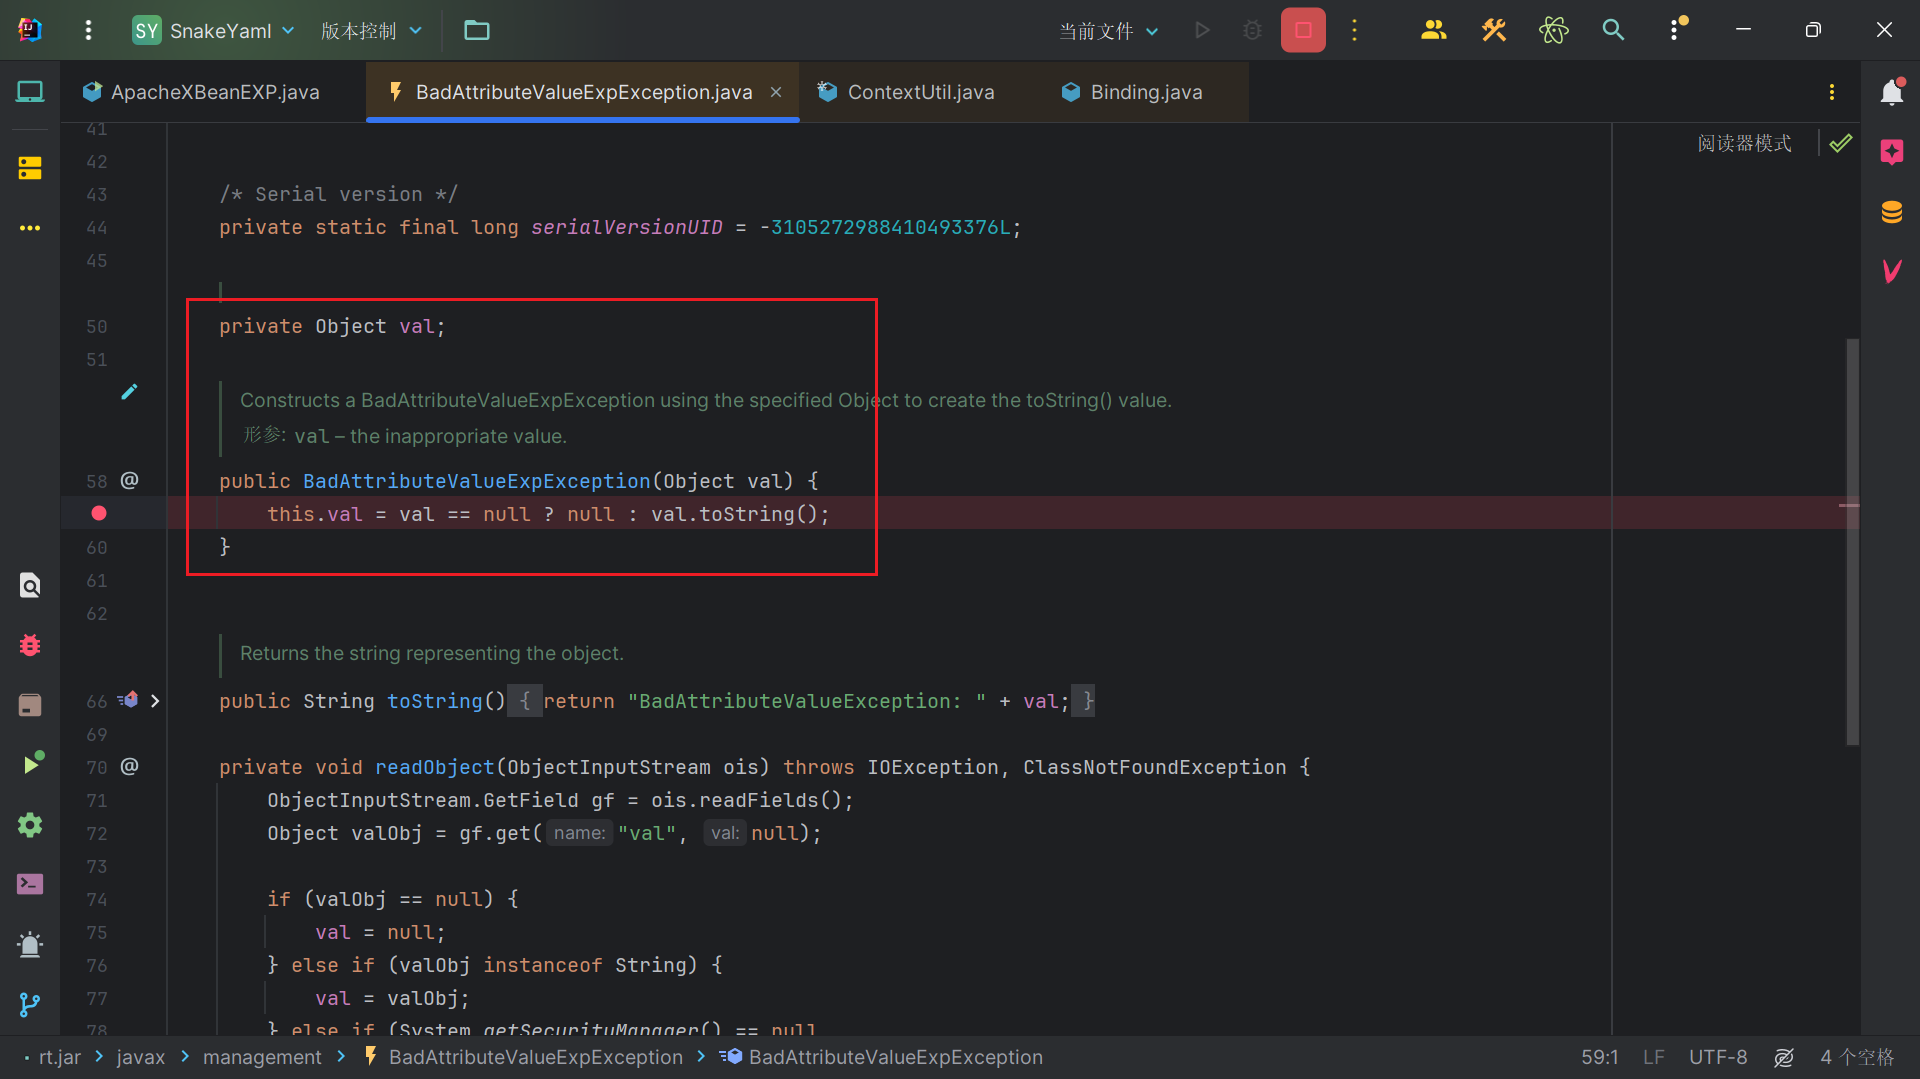Viewport: 1920px width, 1079px height.
Task: Open the Find tool window in left sidebar
Action: point(30,585)
